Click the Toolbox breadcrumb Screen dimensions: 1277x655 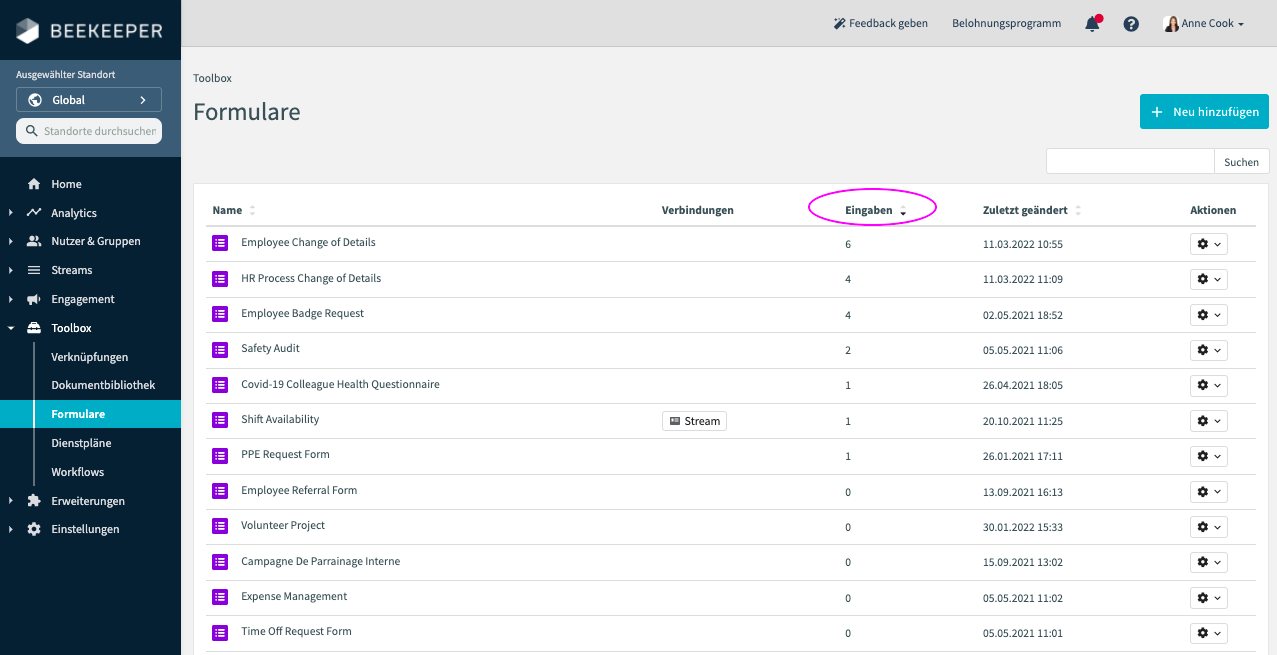coord(212,78)
